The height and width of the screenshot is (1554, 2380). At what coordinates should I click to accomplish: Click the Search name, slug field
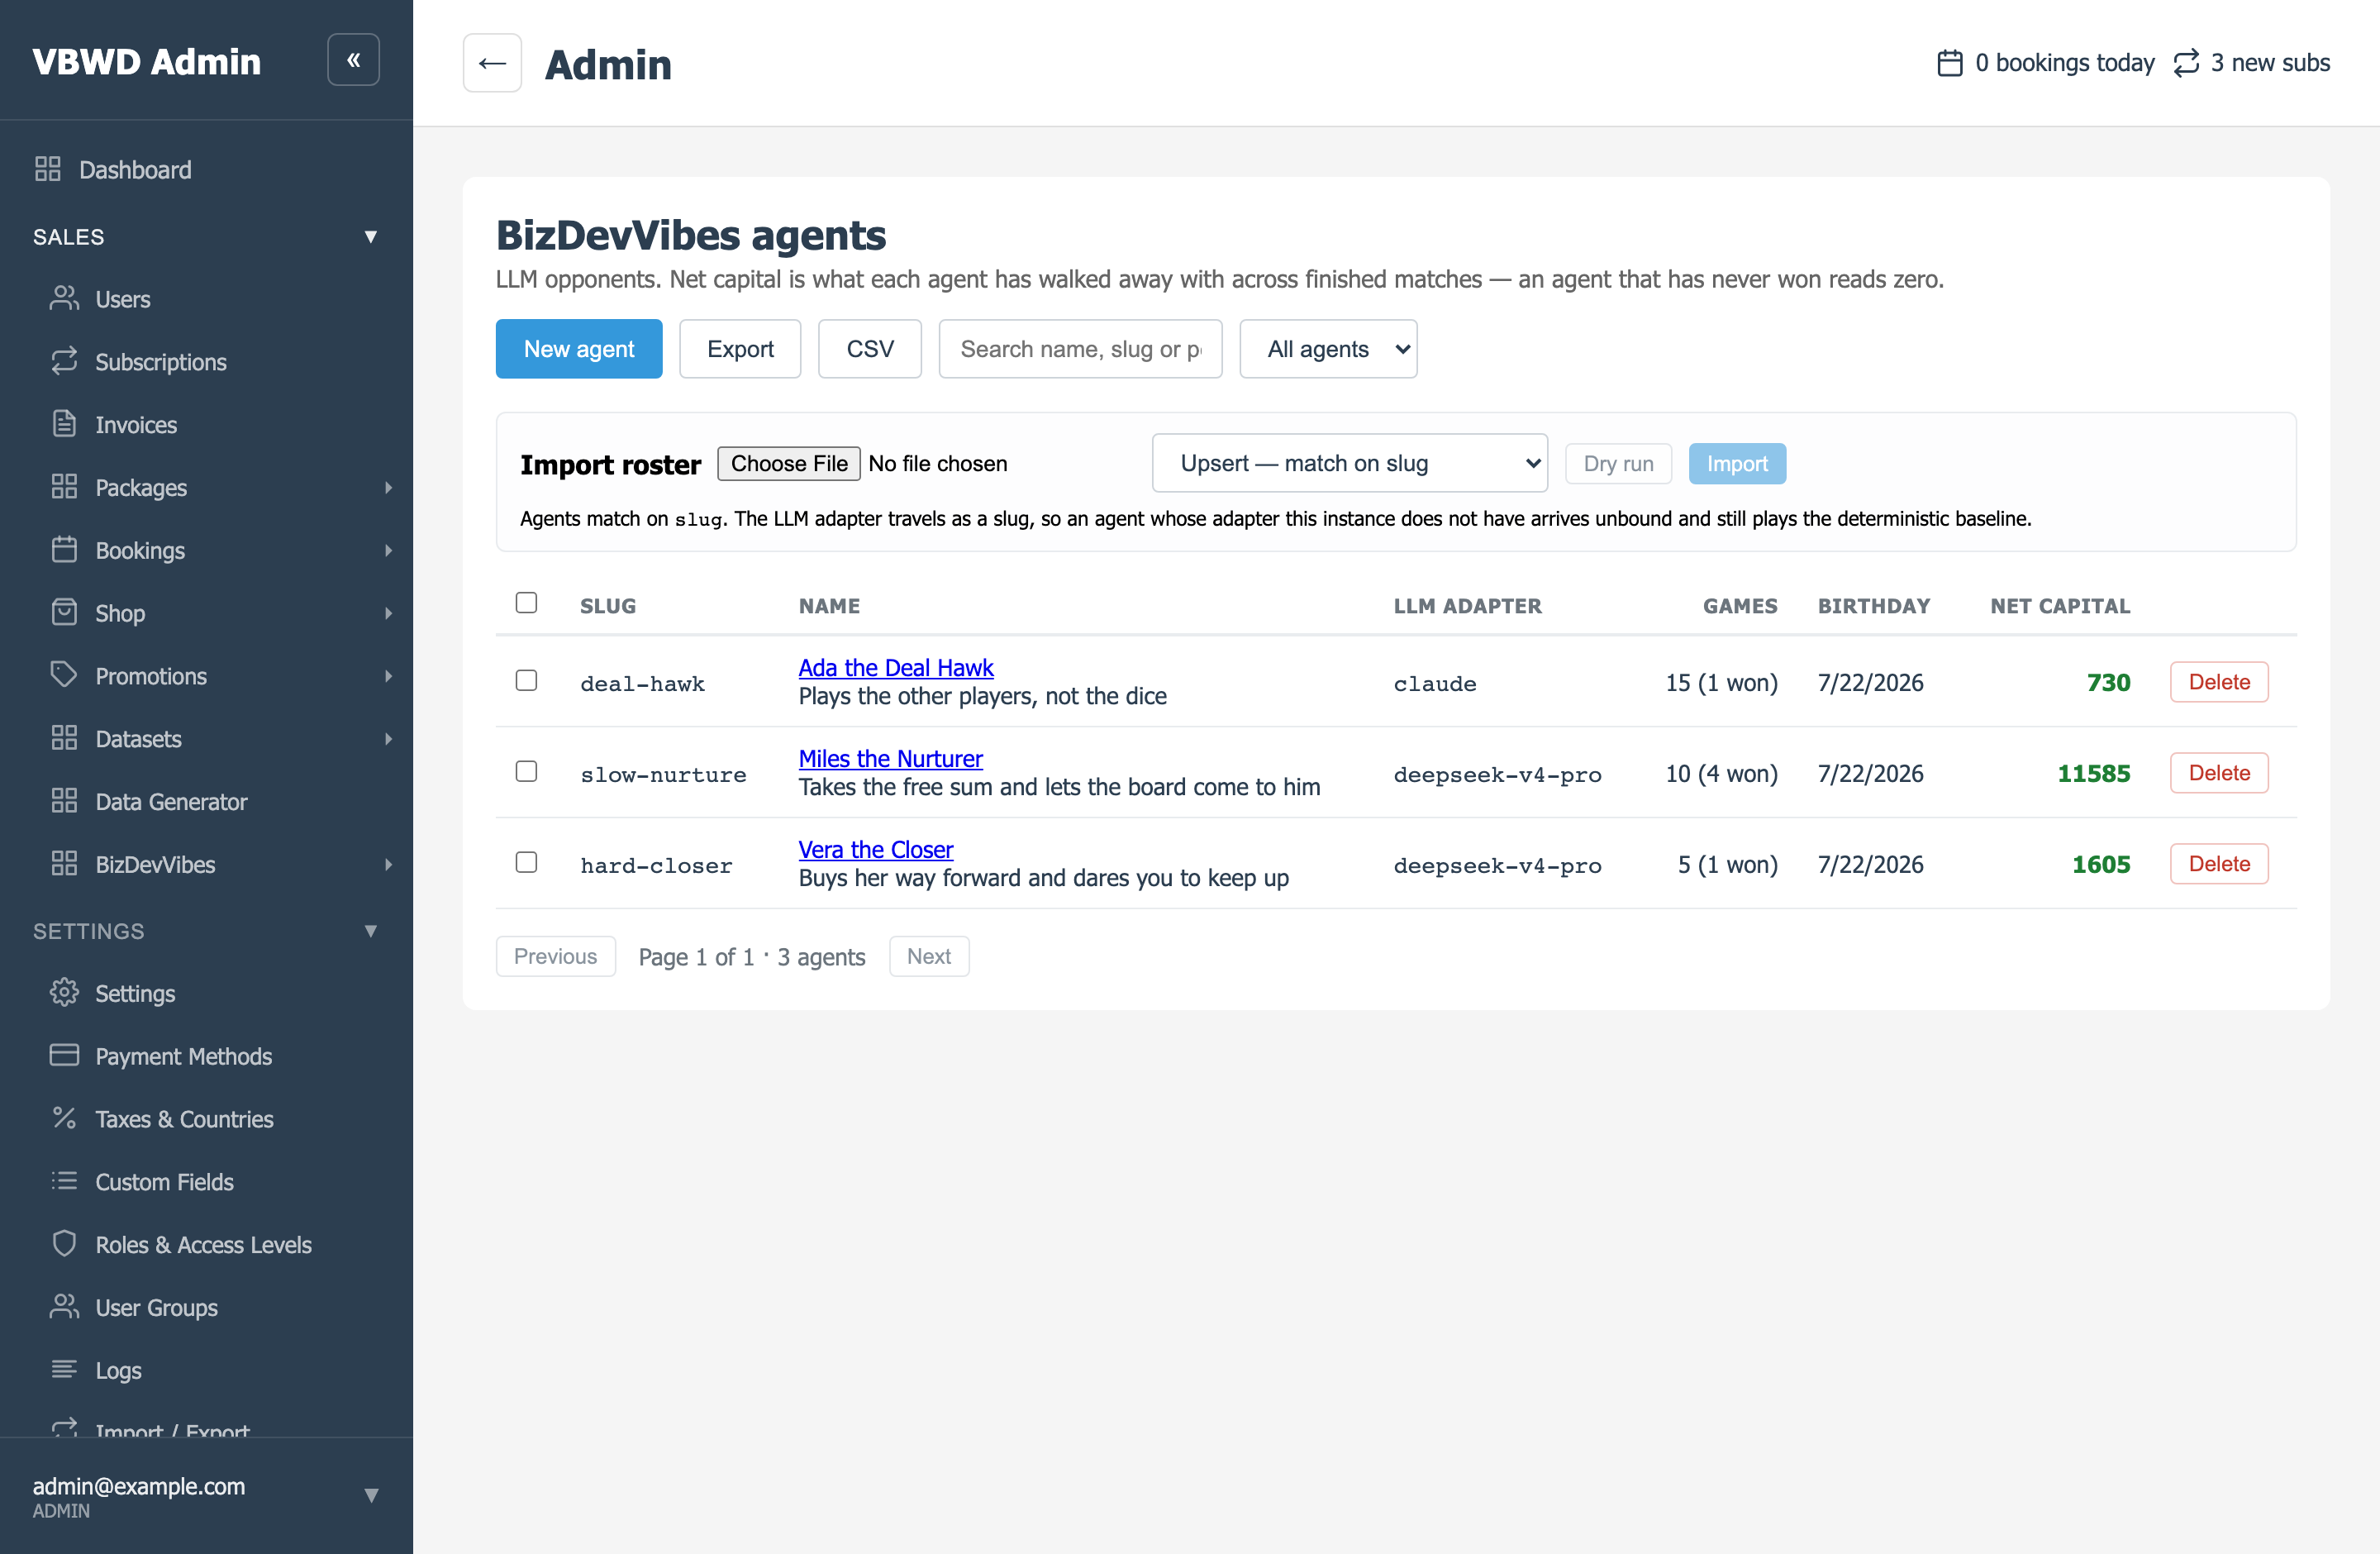[x=1080, y=349]
